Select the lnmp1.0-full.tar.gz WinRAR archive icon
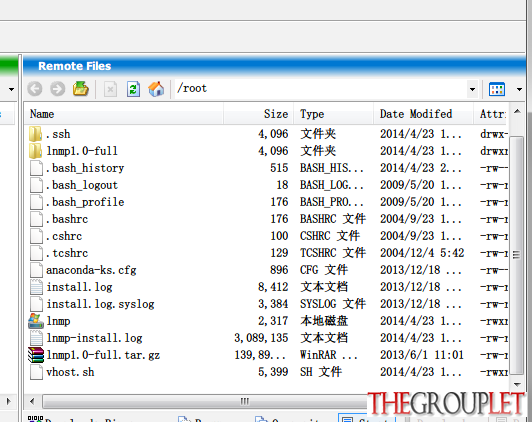 pos(36,355)
